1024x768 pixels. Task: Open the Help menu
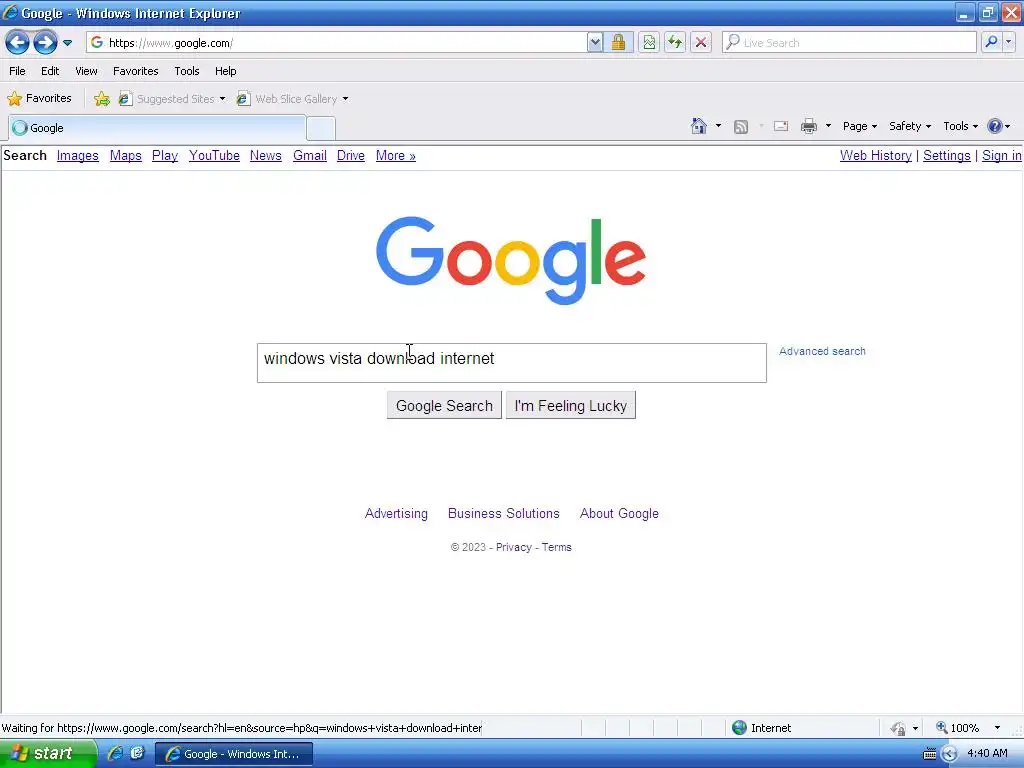click(x=225, y=71)
